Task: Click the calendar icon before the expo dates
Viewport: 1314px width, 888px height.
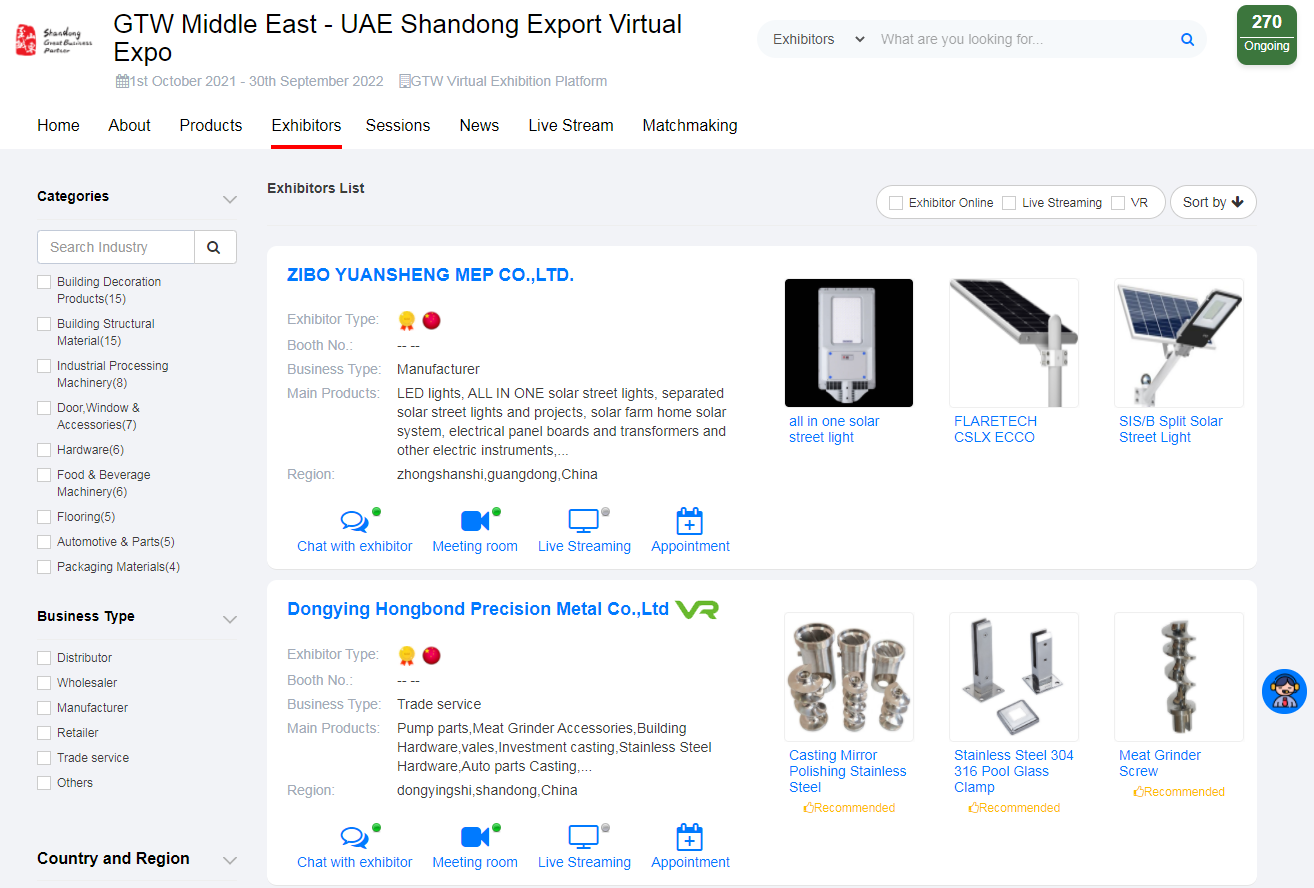Action: coord(122,81)
